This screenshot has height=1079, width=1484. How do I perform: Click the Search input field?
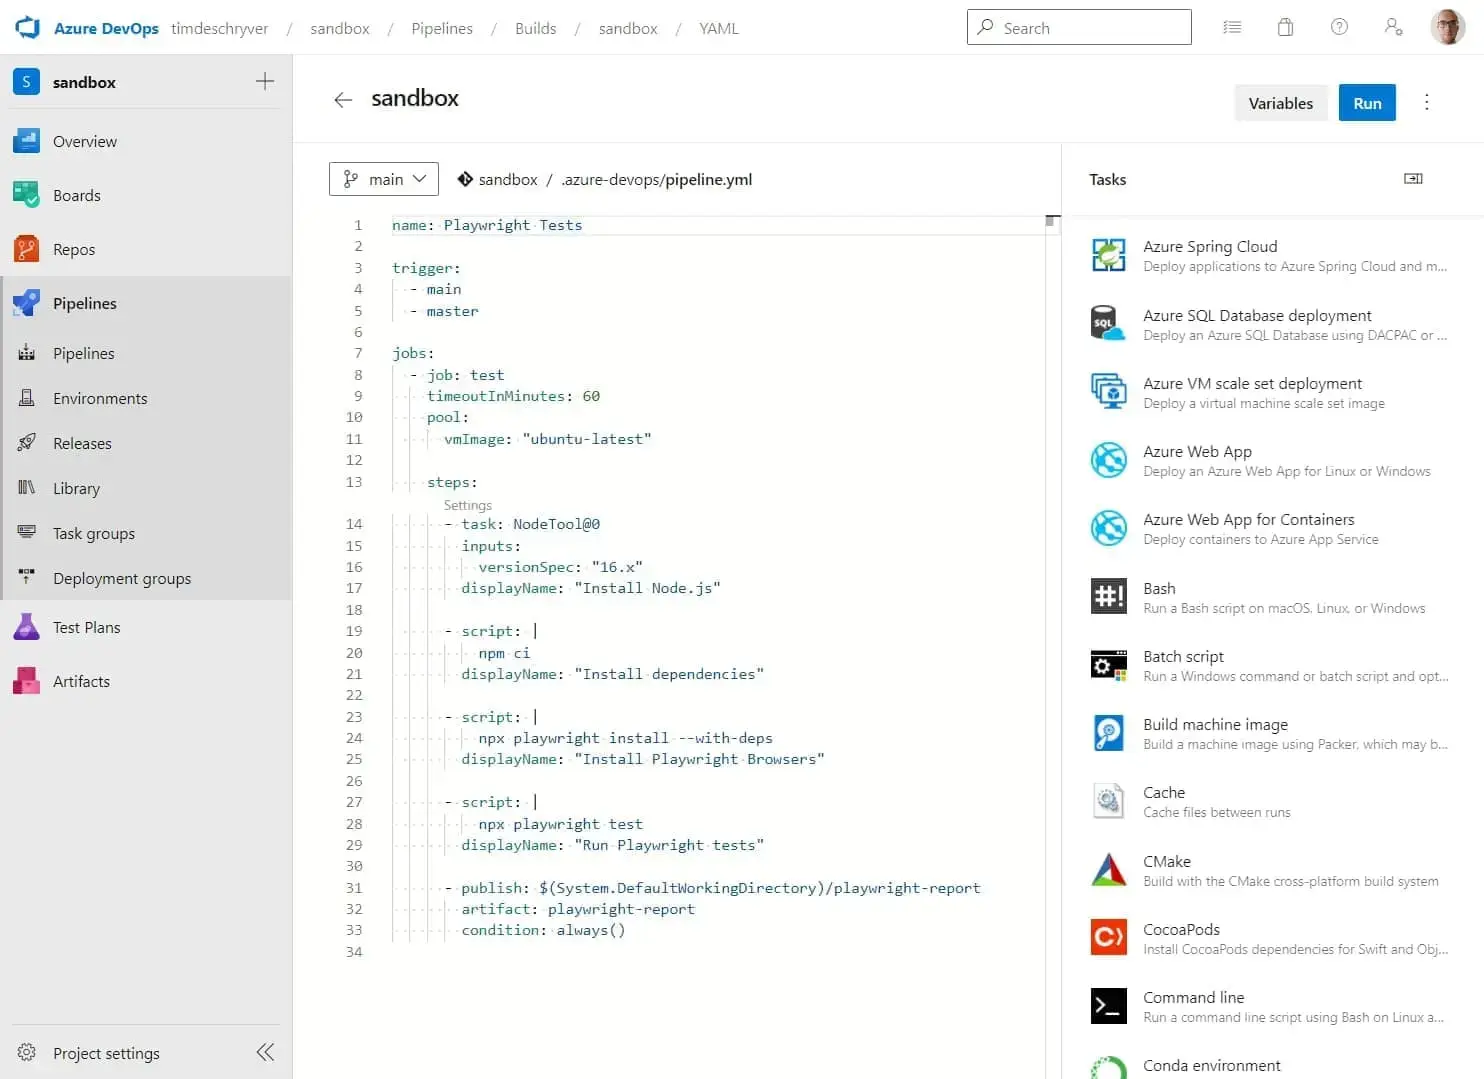(1079, 27)
